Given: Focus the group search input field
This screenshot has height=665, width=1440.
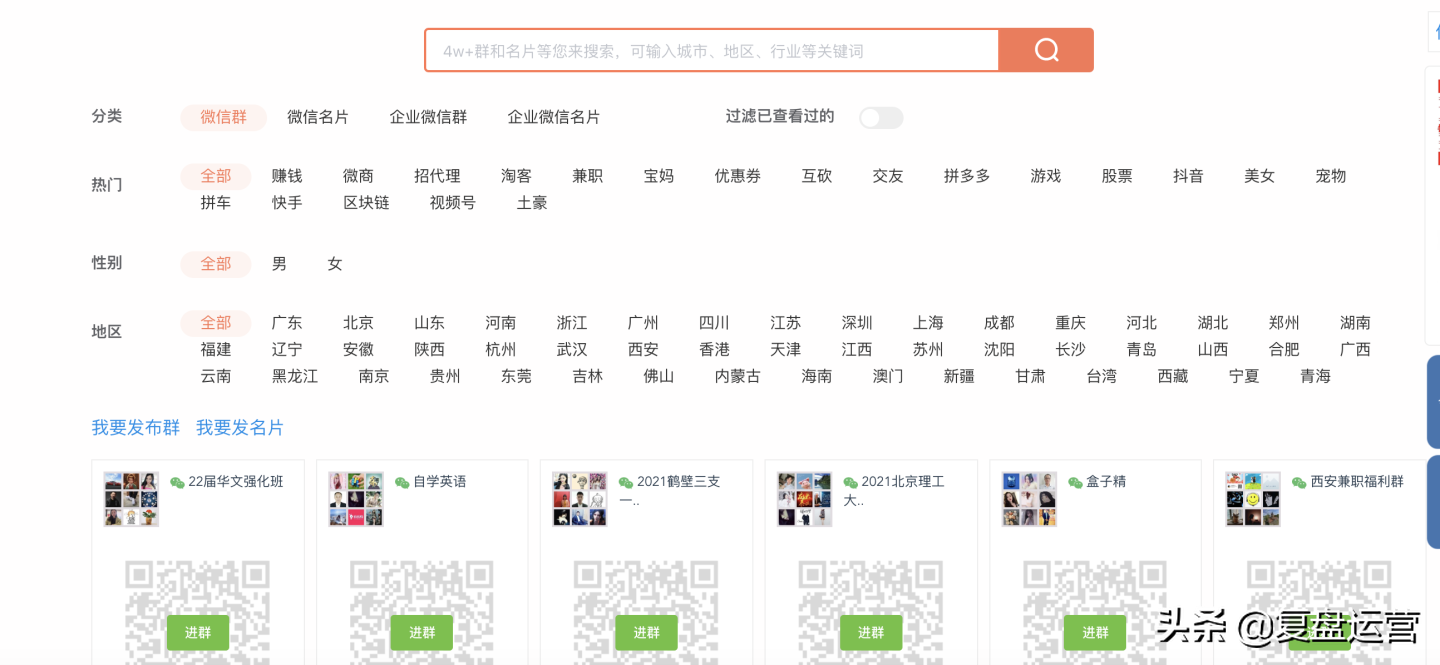Looking at the screenshot, I should [712, 50].
